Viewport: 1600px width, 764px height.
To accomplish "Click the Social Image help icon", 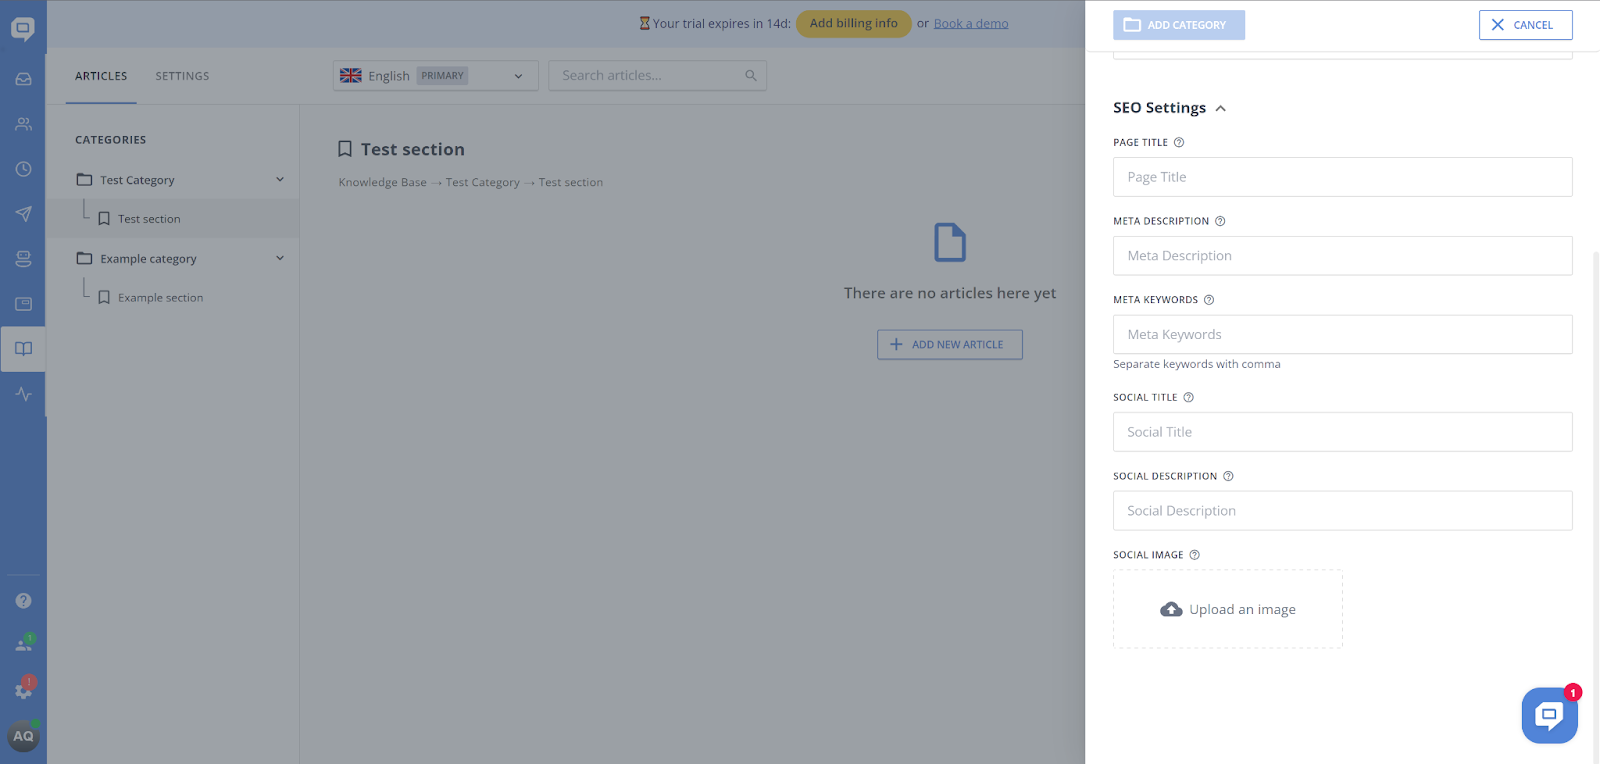I will tap(1194, 555).
